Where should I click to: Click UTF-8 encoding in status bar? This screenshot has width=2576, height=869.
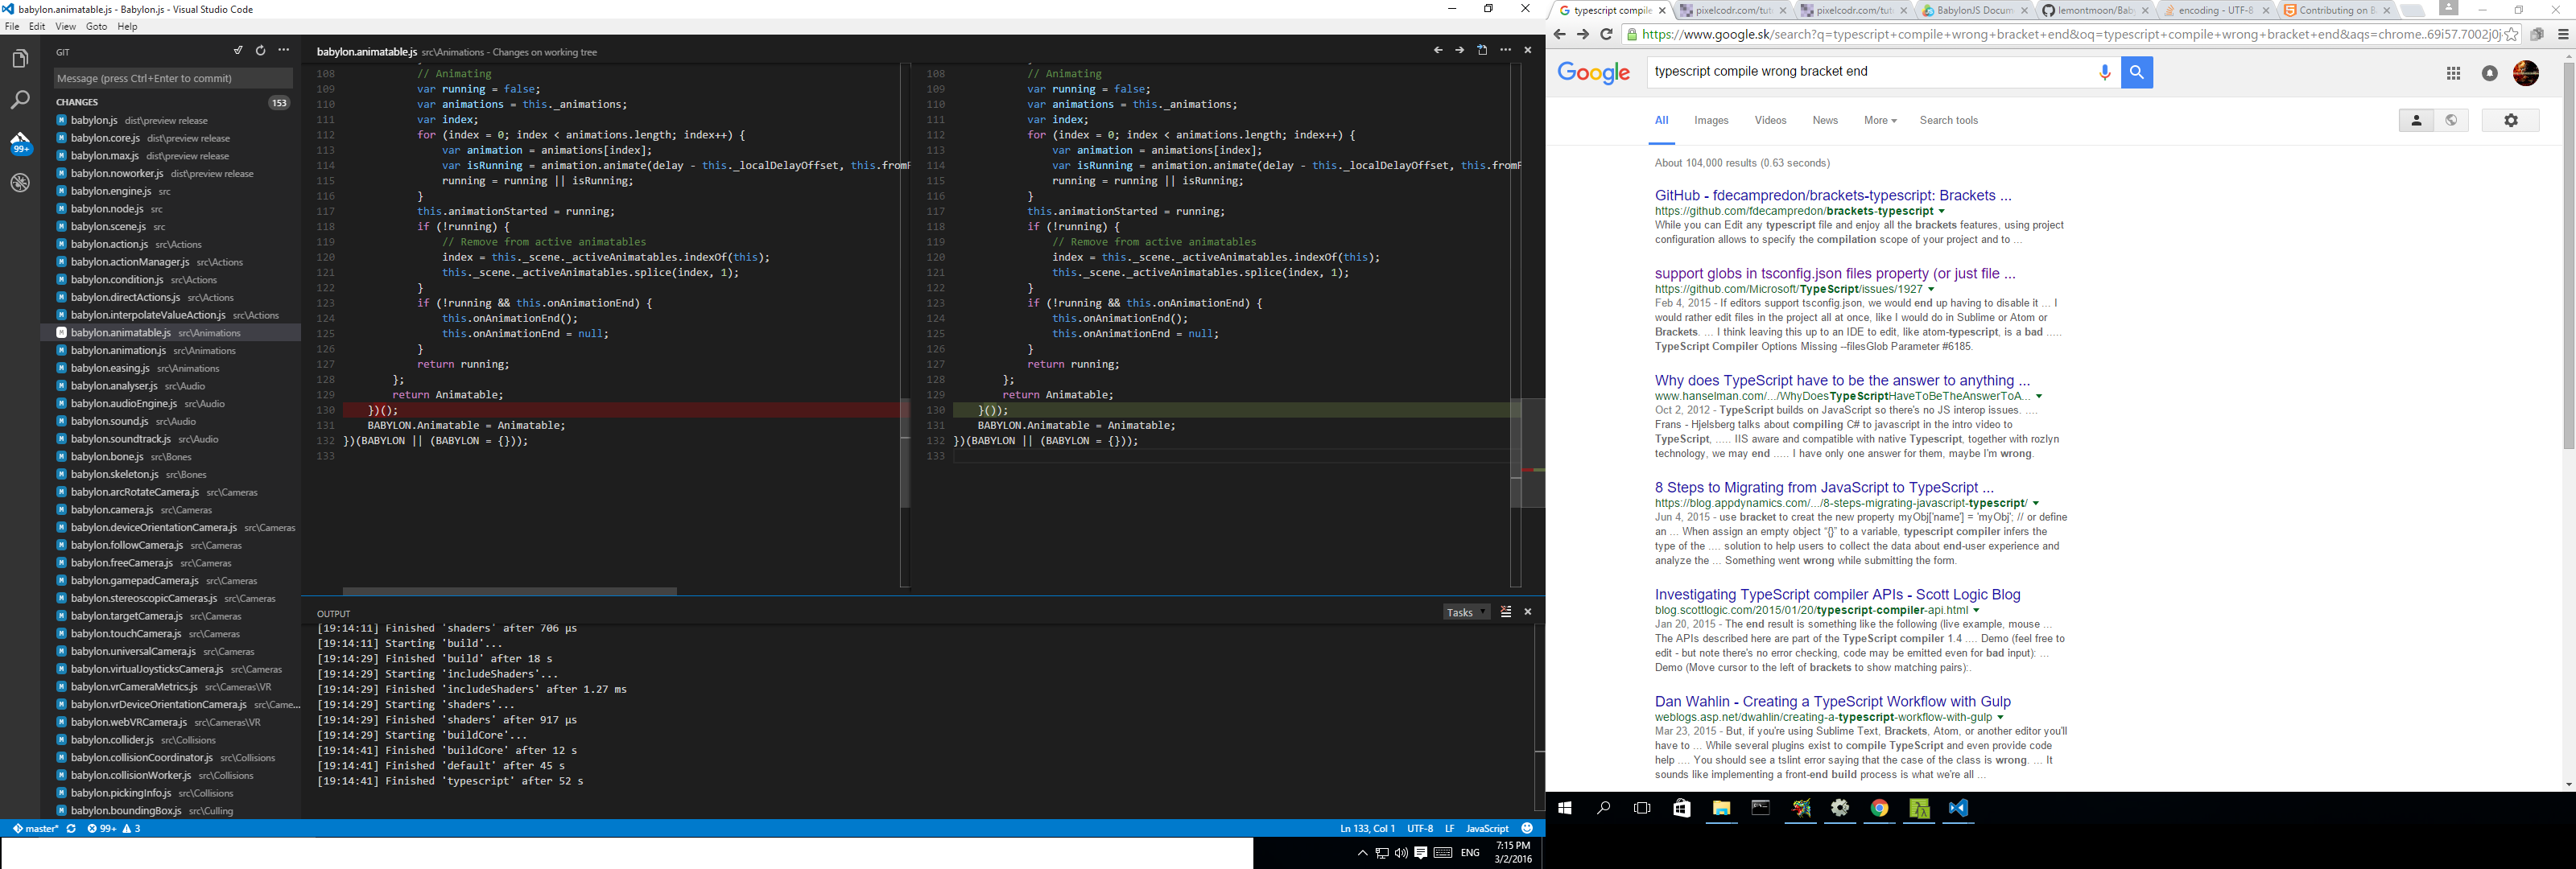pos(1420,829)
